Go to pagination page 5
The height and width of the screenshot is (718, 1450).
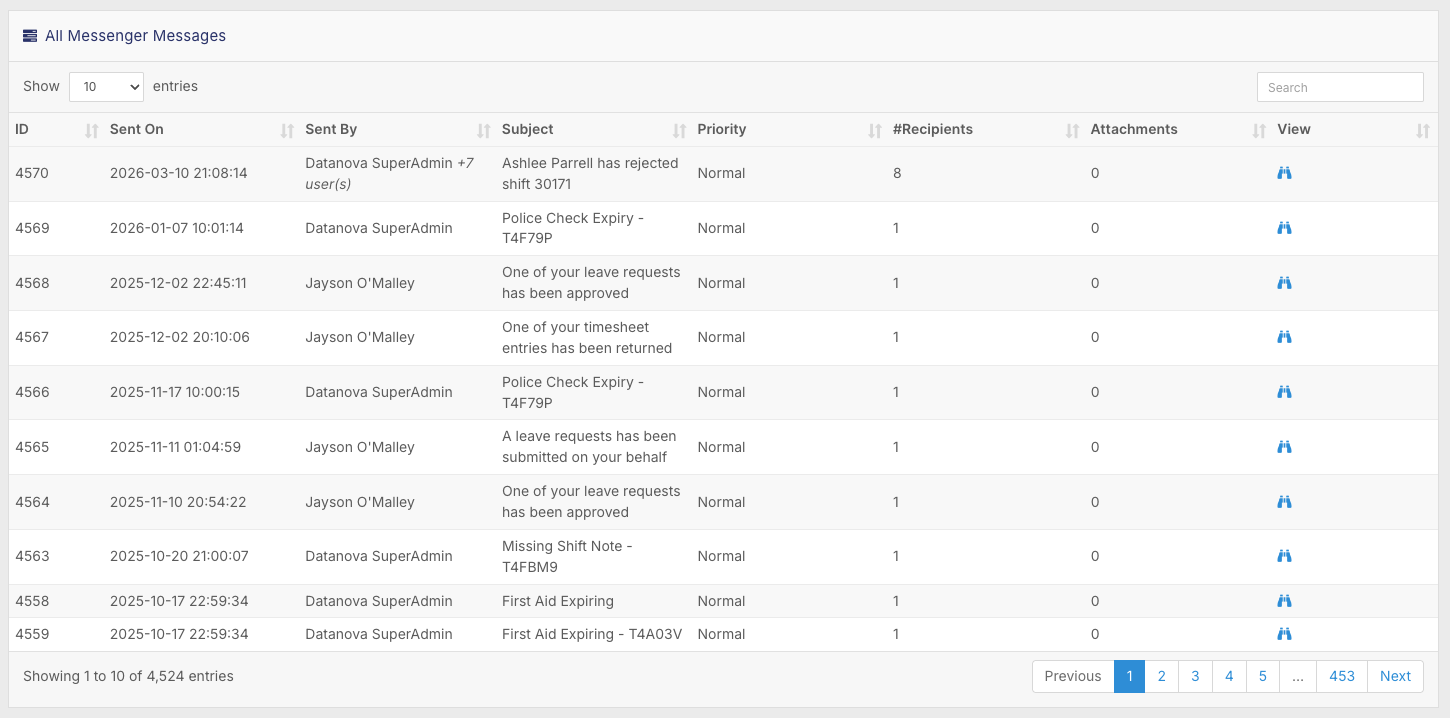(1263, 676)
